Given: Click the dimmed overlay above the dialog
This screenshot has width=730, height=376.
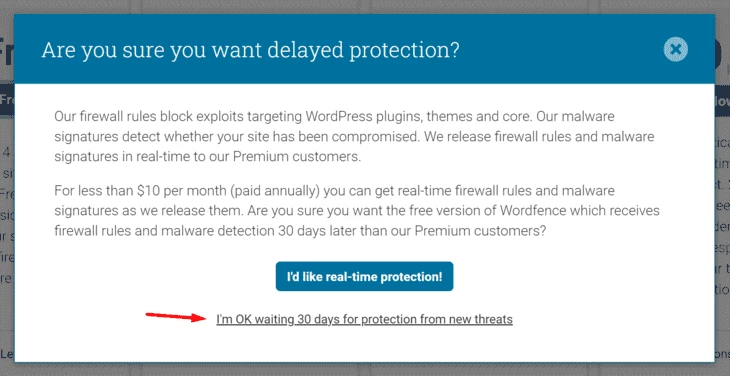Looking at the screenshot, I should pos(365,7).
